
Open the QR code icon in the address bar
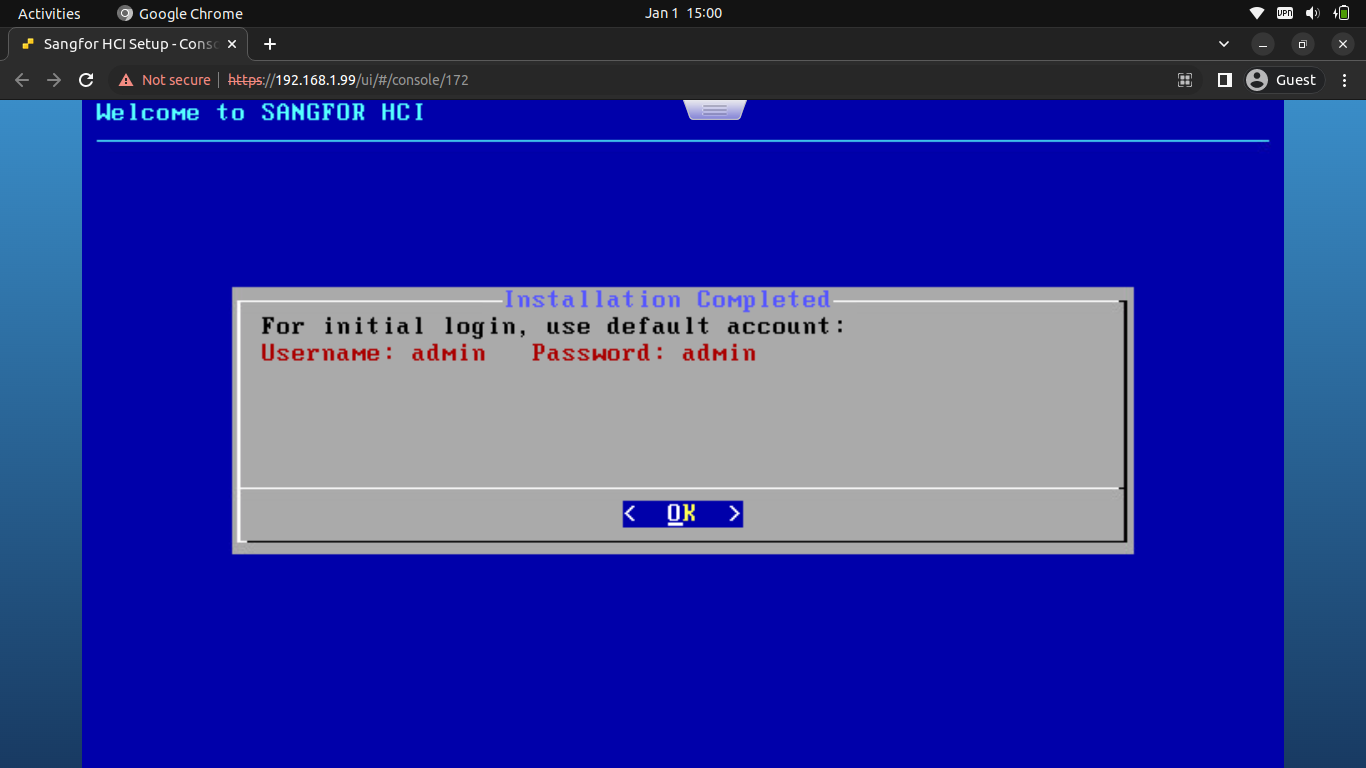click(x=1185, y=80)
